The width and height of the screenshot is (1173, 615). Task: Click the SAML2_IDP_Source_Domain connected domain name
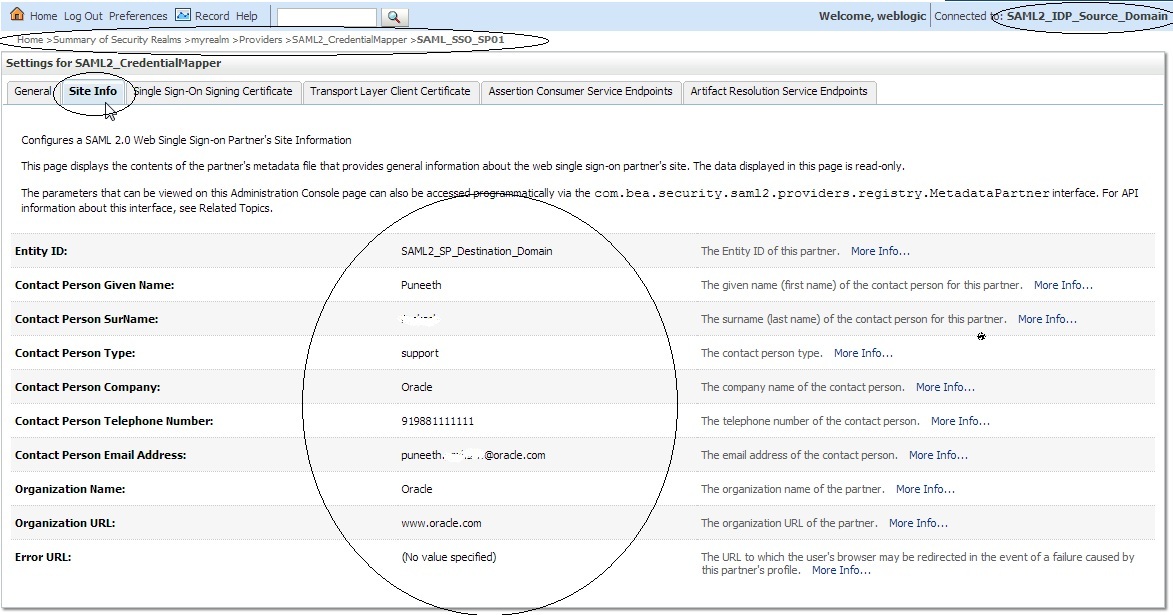click(1087, 16)
